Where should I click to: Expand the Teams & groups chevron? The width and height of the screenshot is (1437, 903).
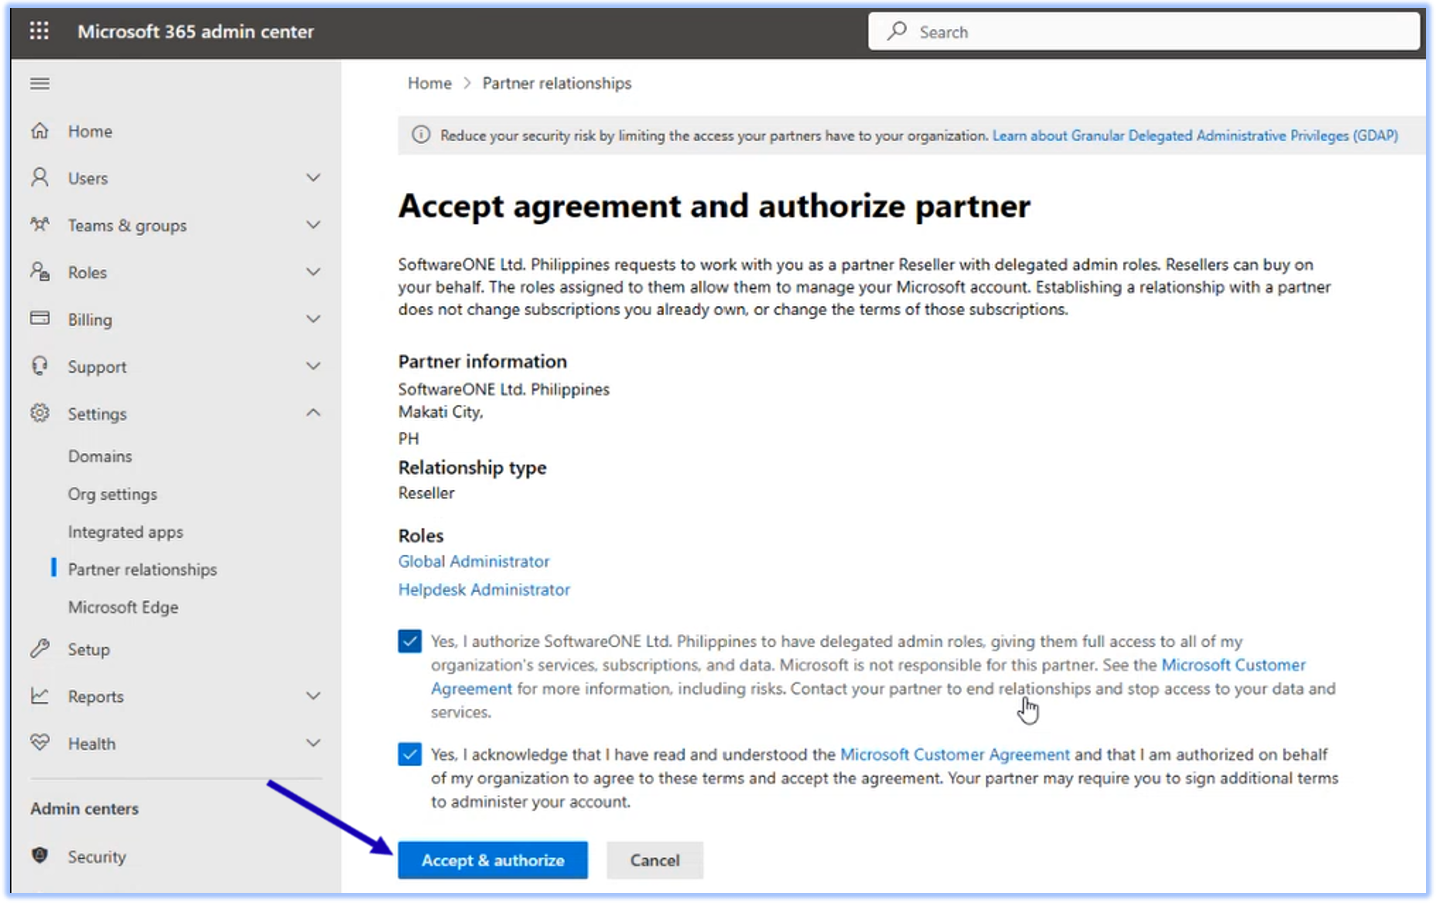[x=313, y=225]
